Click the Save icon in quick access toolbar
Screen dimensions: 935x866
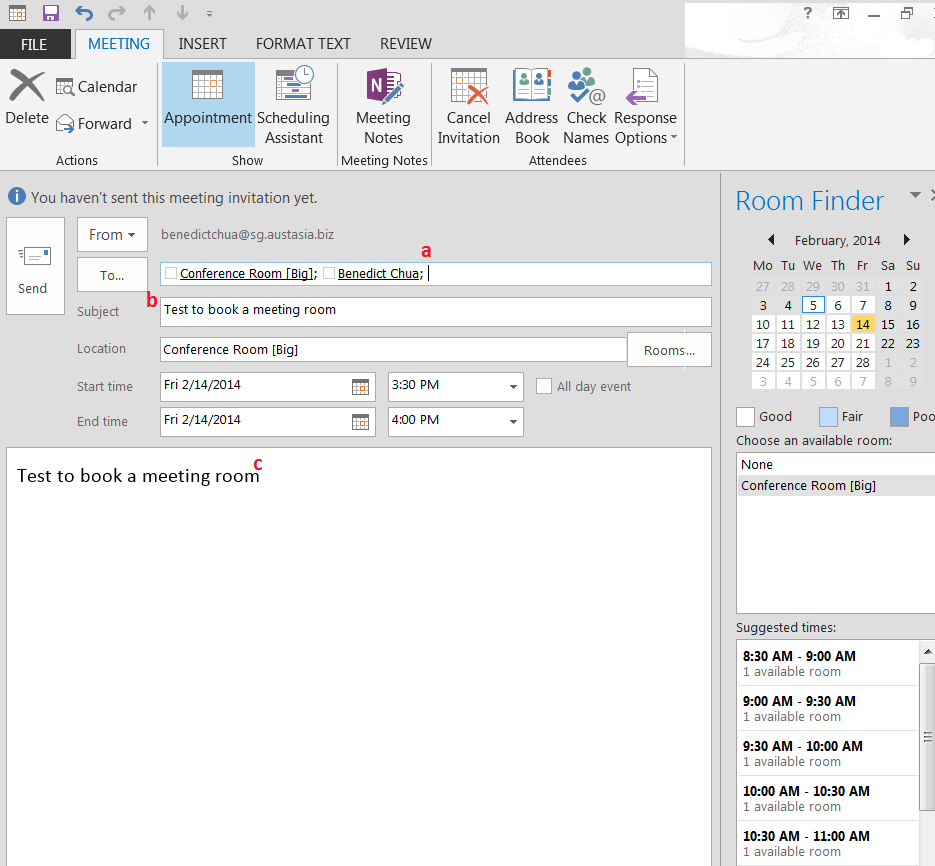coord(51,13)
